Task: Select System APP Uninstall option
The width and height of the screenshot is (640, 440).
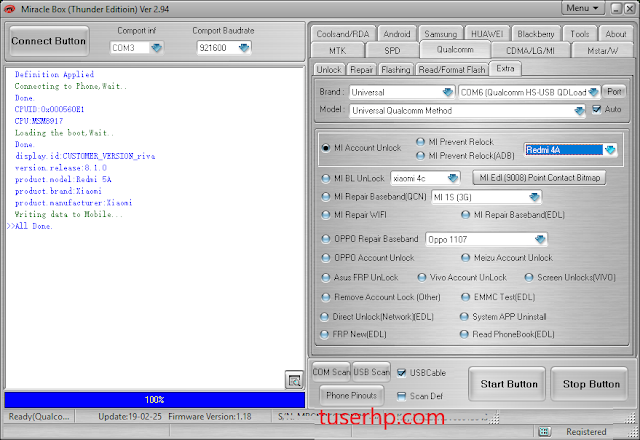Action: tap(464, 317)
